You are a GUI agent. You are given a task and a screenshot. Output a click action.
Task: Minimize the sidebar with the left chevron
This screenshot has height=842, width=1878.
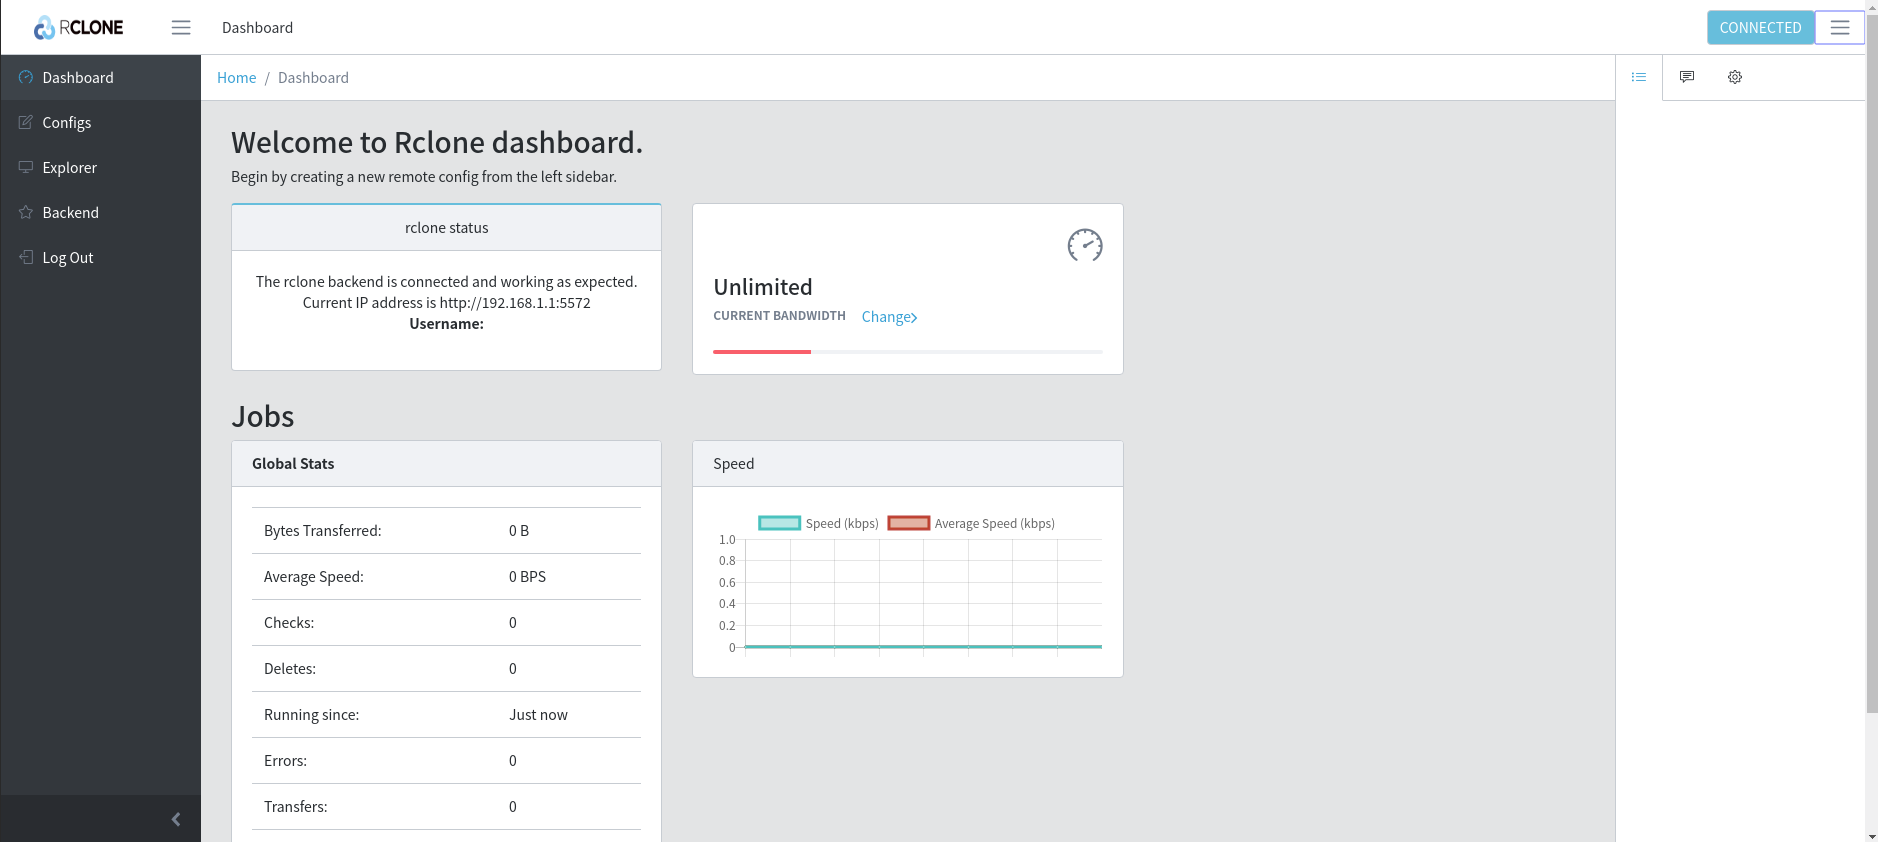tap(176, 819)
